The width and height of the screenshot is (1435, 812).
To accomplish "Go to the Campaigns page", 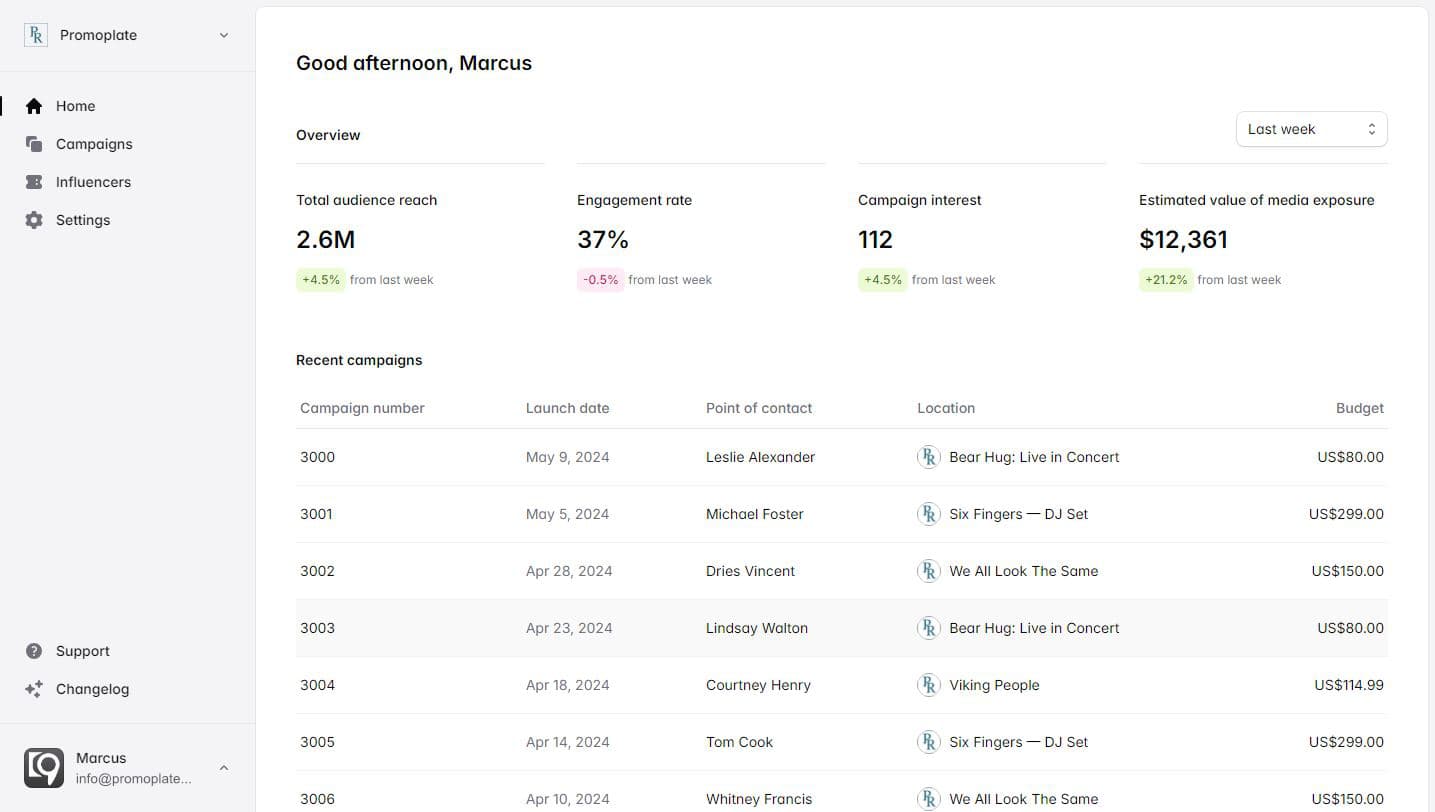I will (x=94, y=144).
